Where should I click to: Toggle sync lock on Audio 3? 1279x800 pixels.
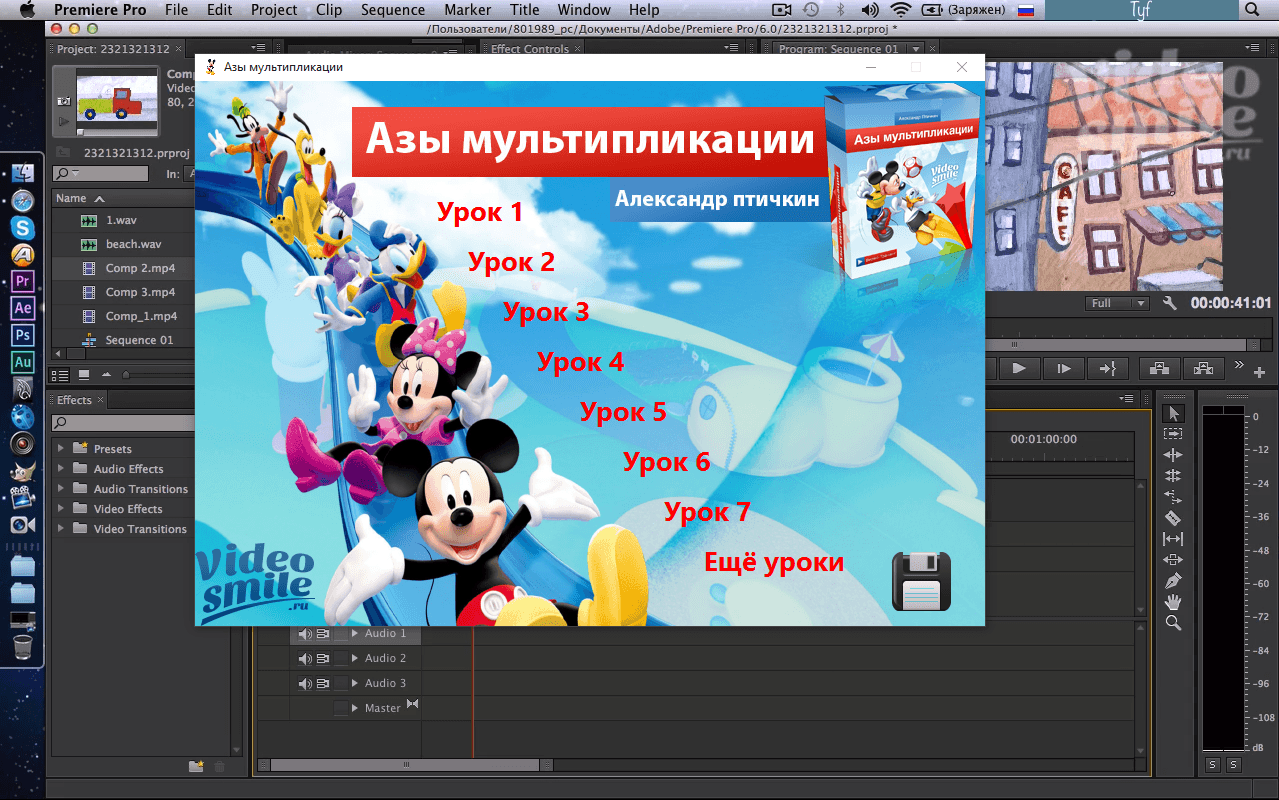pos(323,684)
